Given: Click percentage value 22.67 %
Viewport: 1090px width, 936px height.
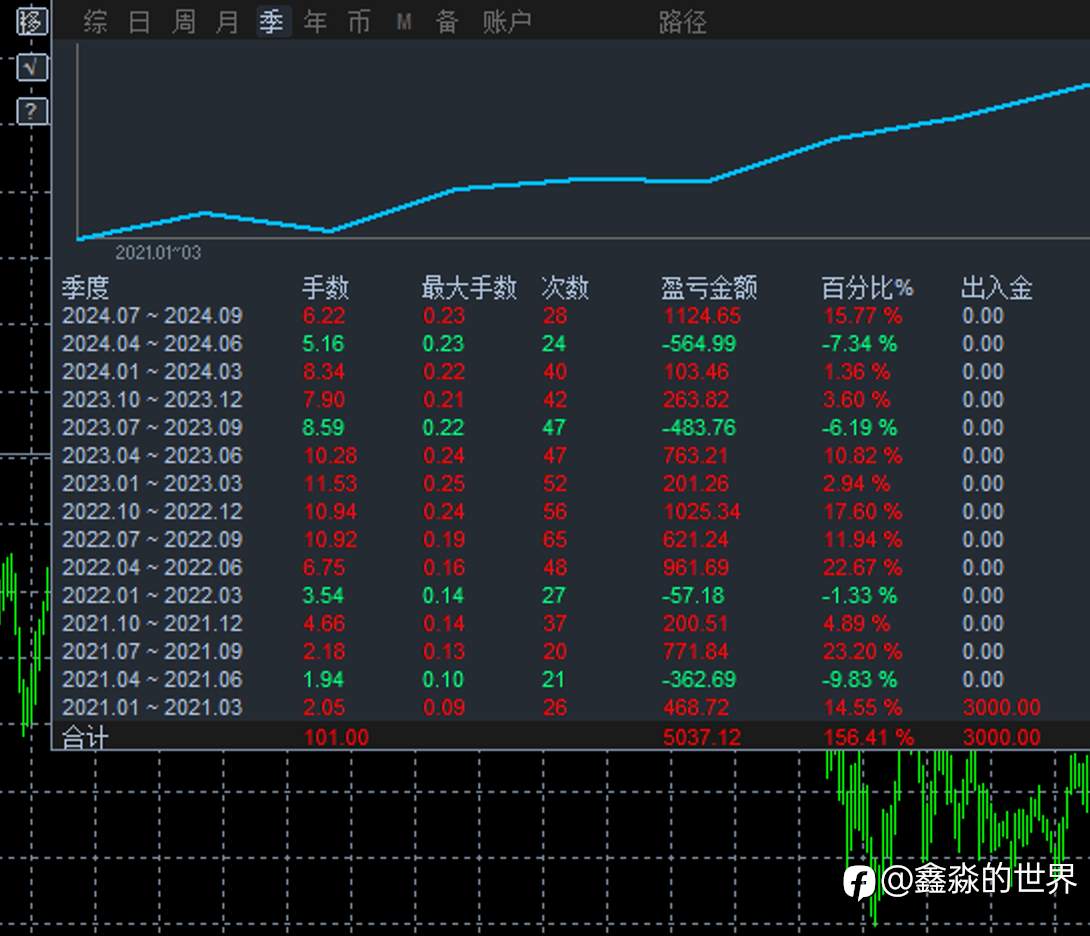Looking at the screenshot, I should [x=863, y=567].
